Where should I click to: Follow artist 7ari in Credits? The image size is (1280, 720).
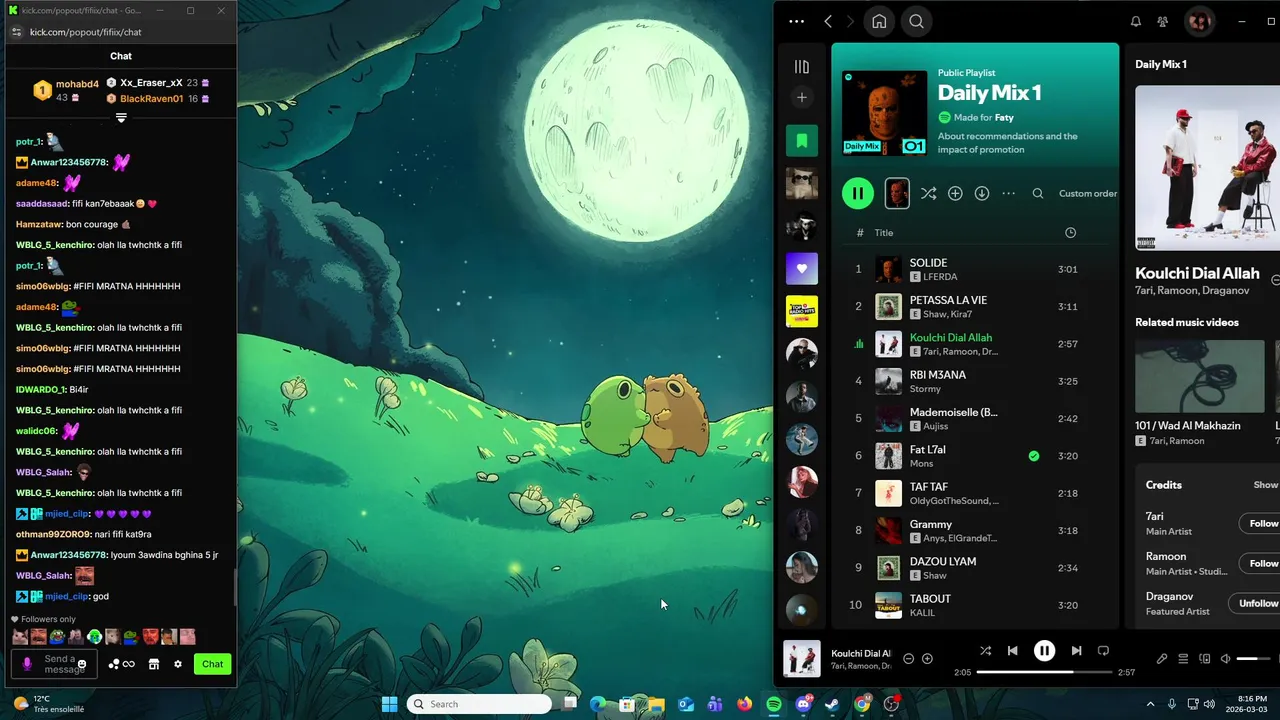1262,523
